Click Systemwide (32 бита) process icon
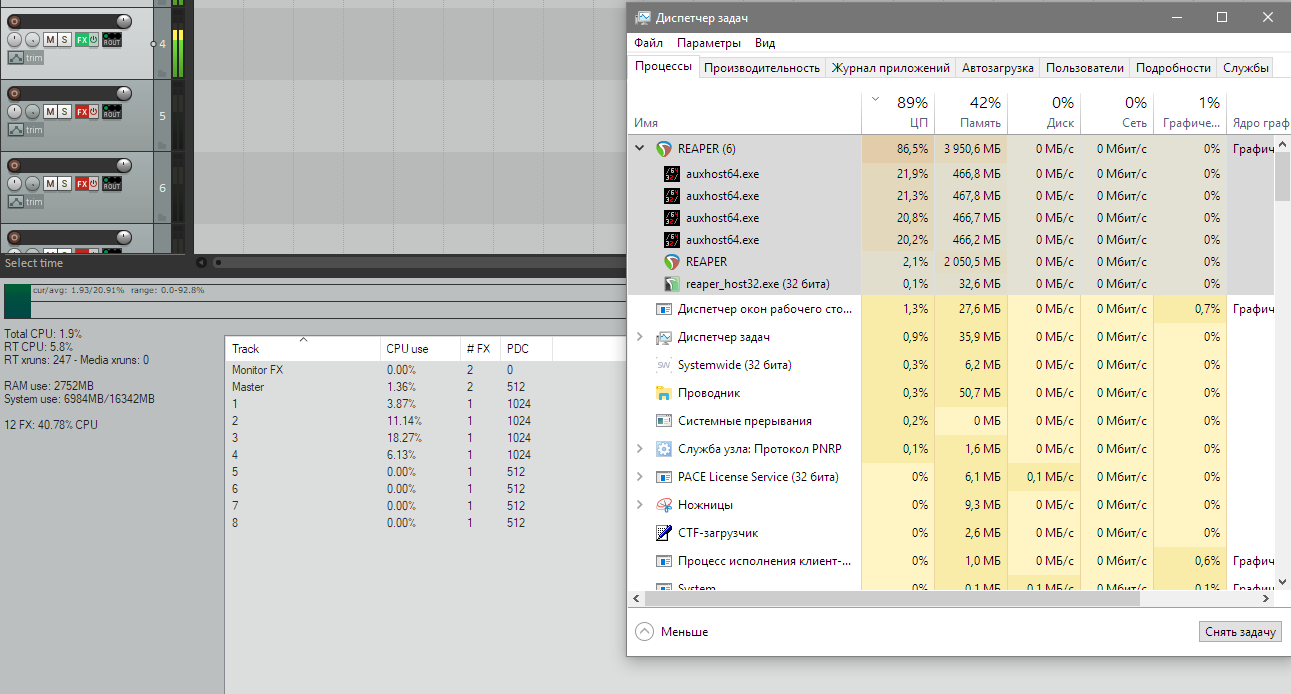Screen dimensions: 1291x694 663,365
